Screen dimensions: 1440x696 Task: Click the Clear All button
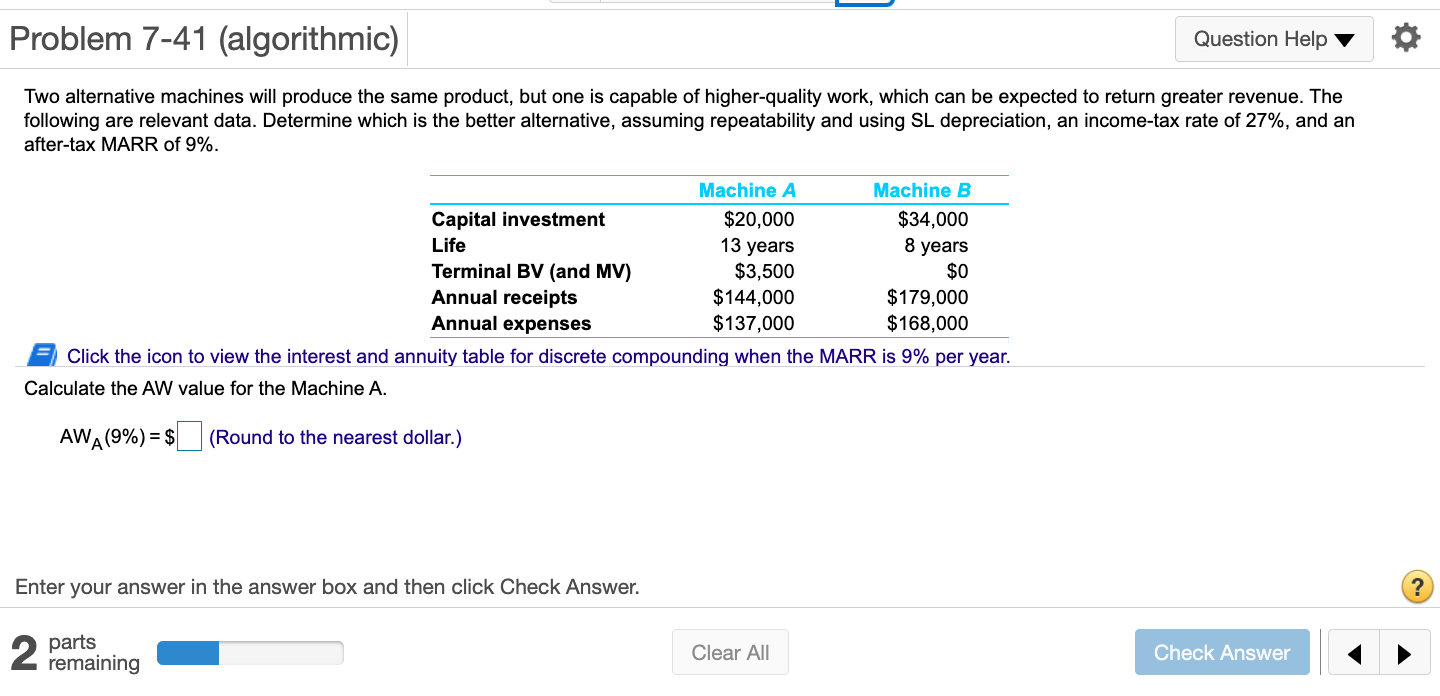pos(730,653)
